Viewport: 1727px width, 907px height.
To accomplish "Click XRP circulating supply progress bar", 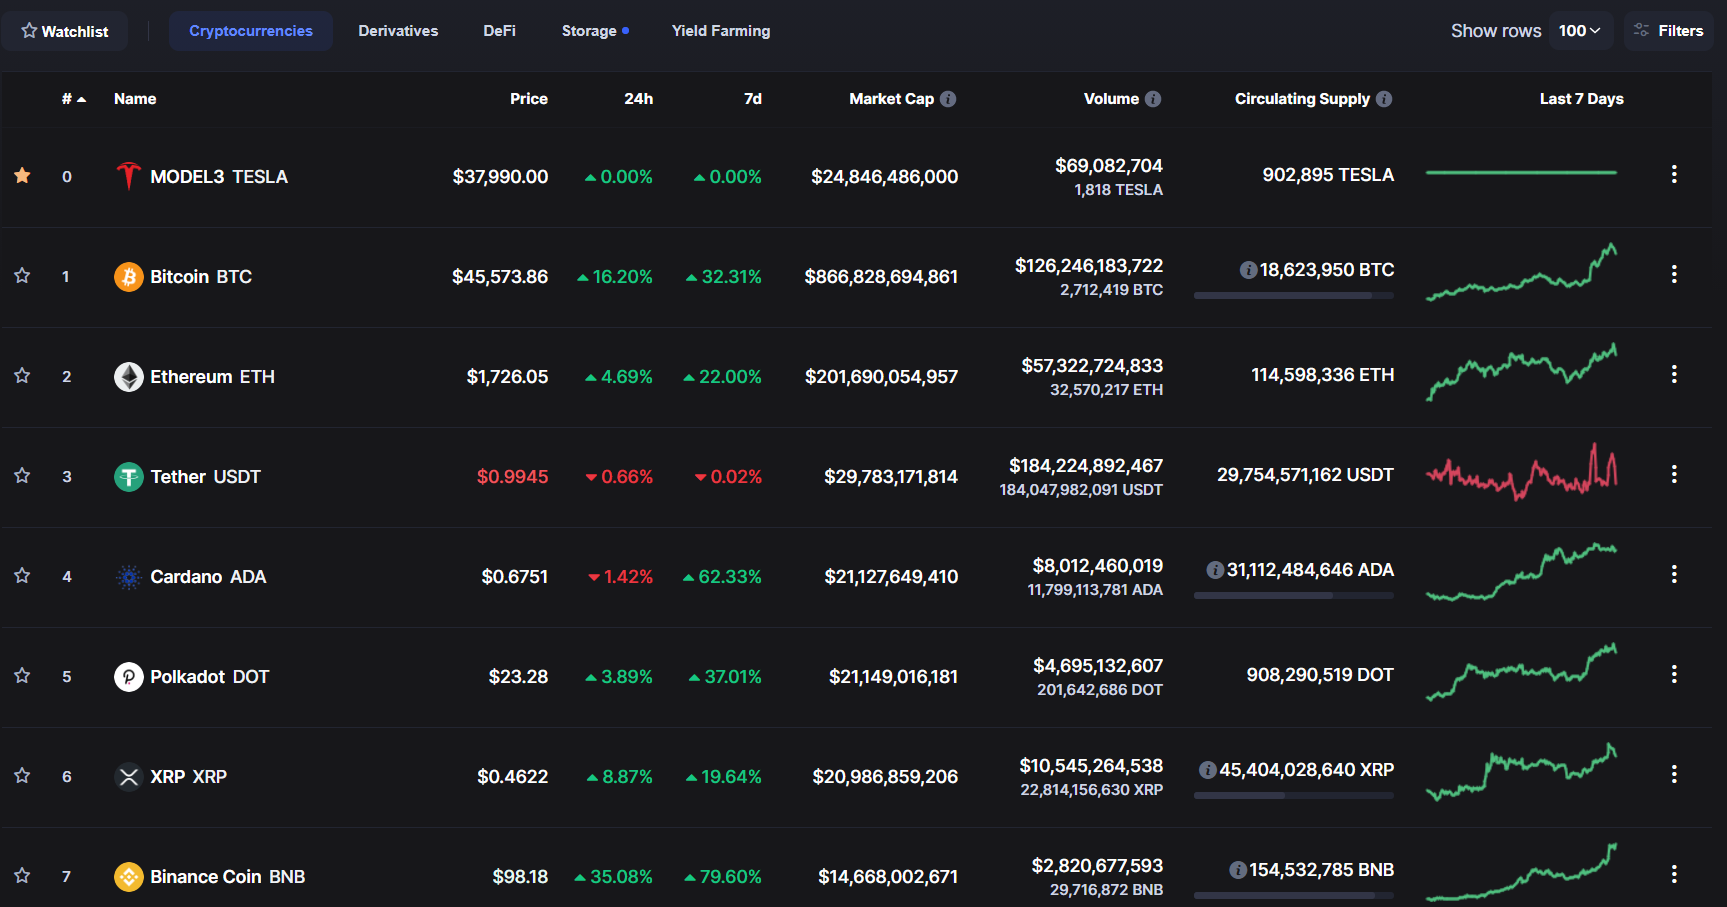I will coord(1294,795).
